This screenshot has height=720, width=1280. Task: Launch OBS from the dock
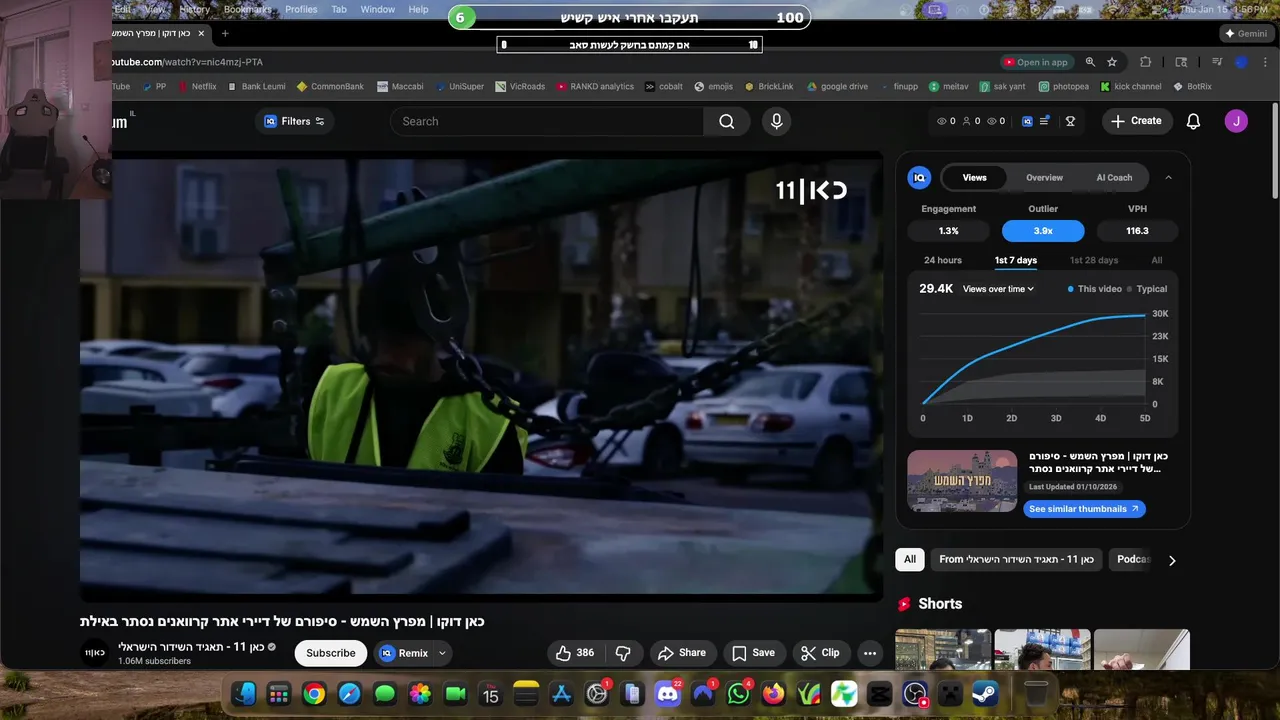coord(915,694)
